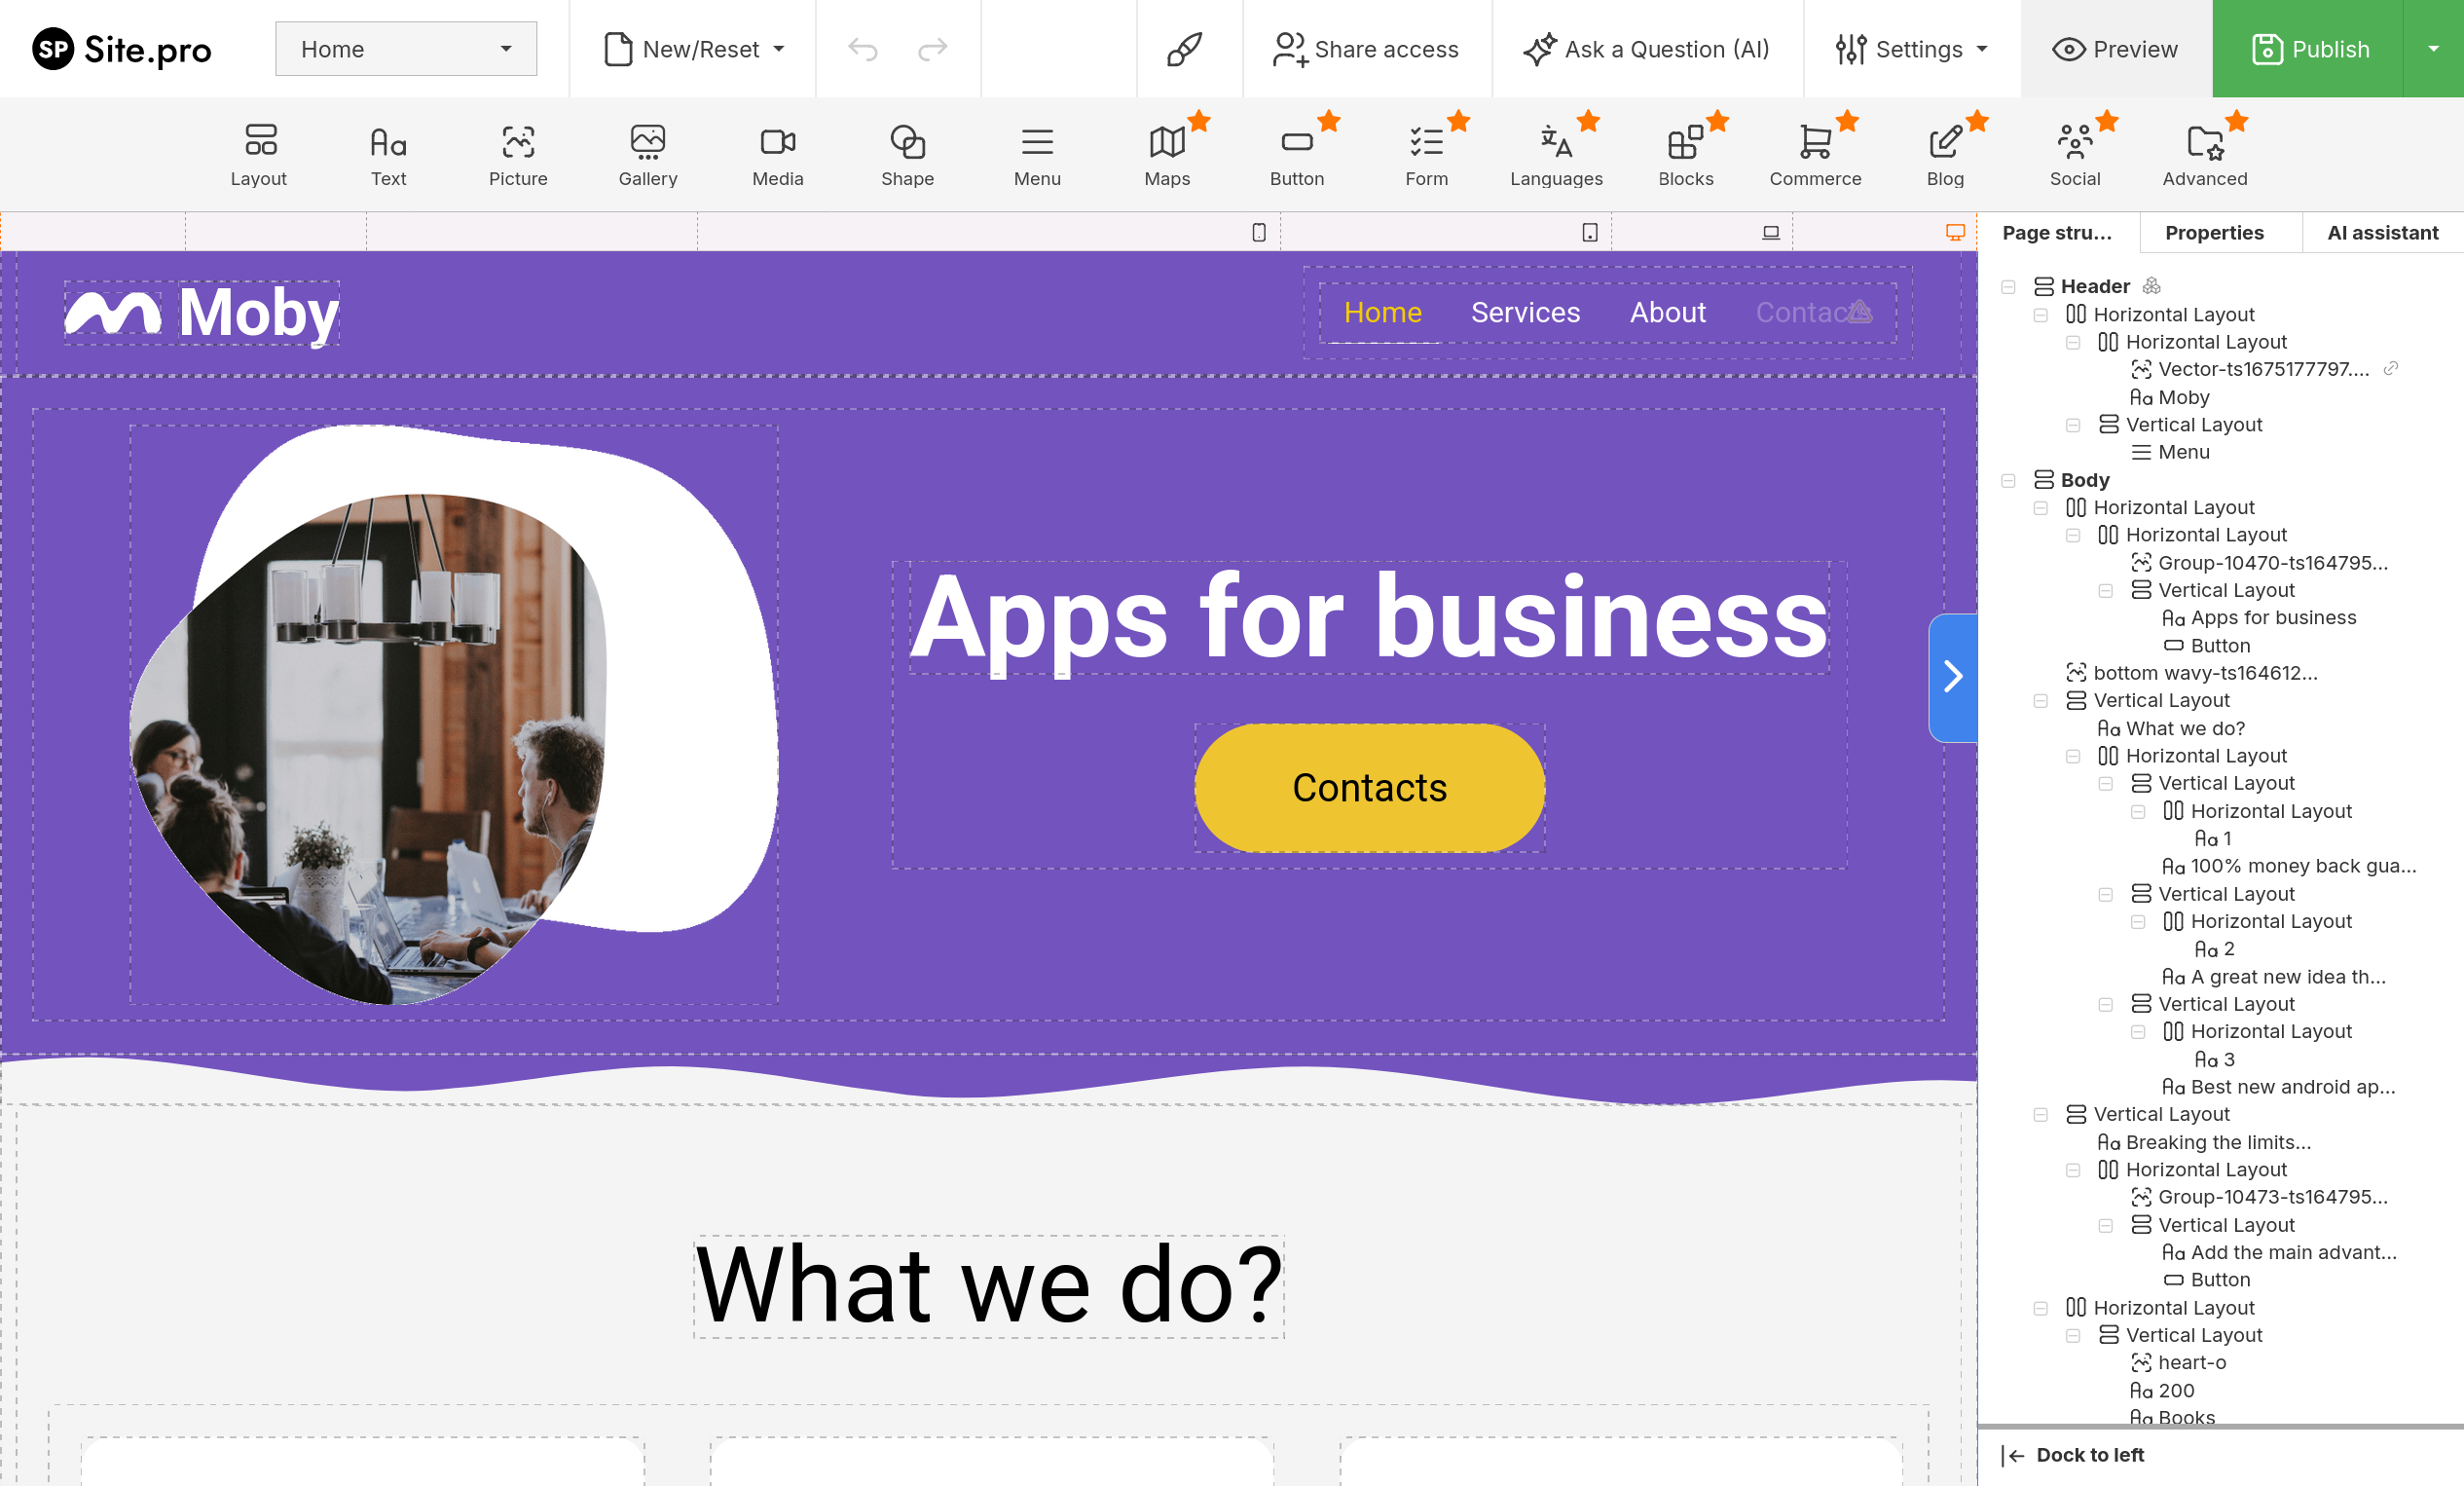Viewport: 2464px width, 1486px height.
Task: Open the Gallery tool
Action: (647, 155)
